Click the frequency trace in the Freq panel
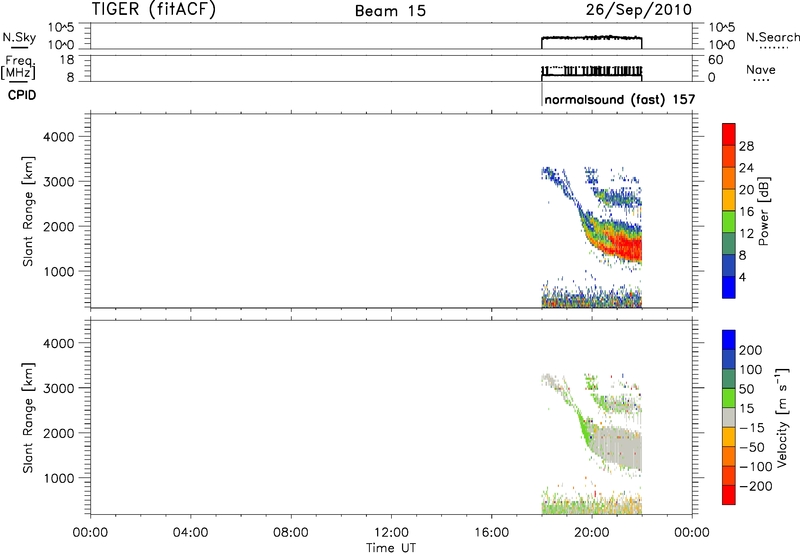The height and width of the screenshot is (554, 800). point(591,71)
